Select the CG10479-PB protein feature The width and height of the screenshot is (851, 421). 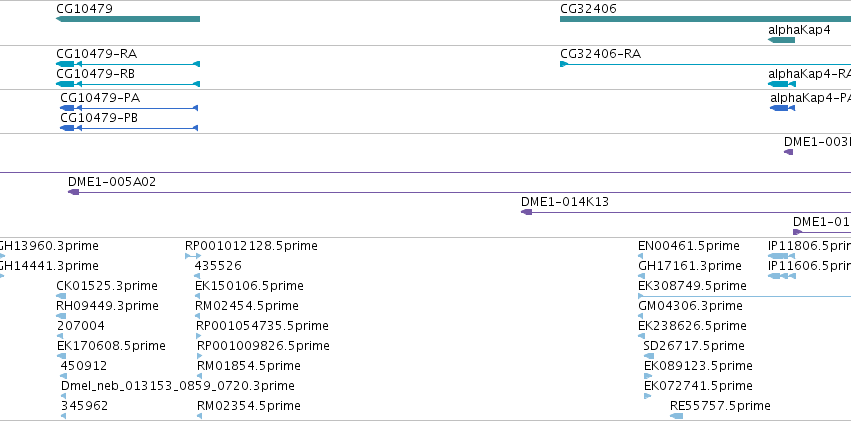129,127
